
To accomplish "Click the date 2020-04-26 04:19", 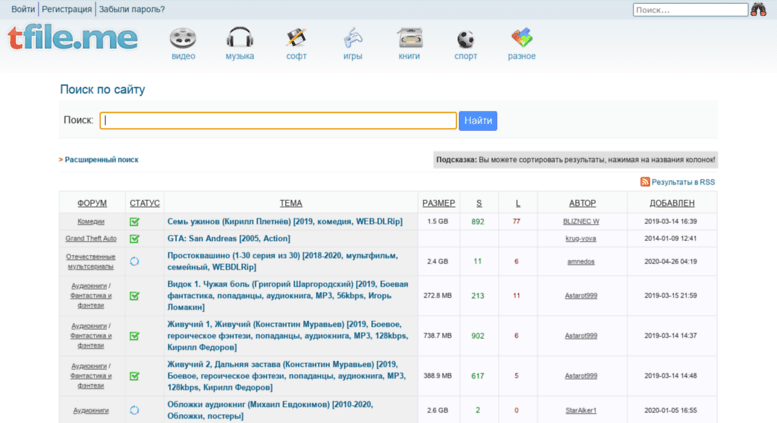I will click(670, 262).
